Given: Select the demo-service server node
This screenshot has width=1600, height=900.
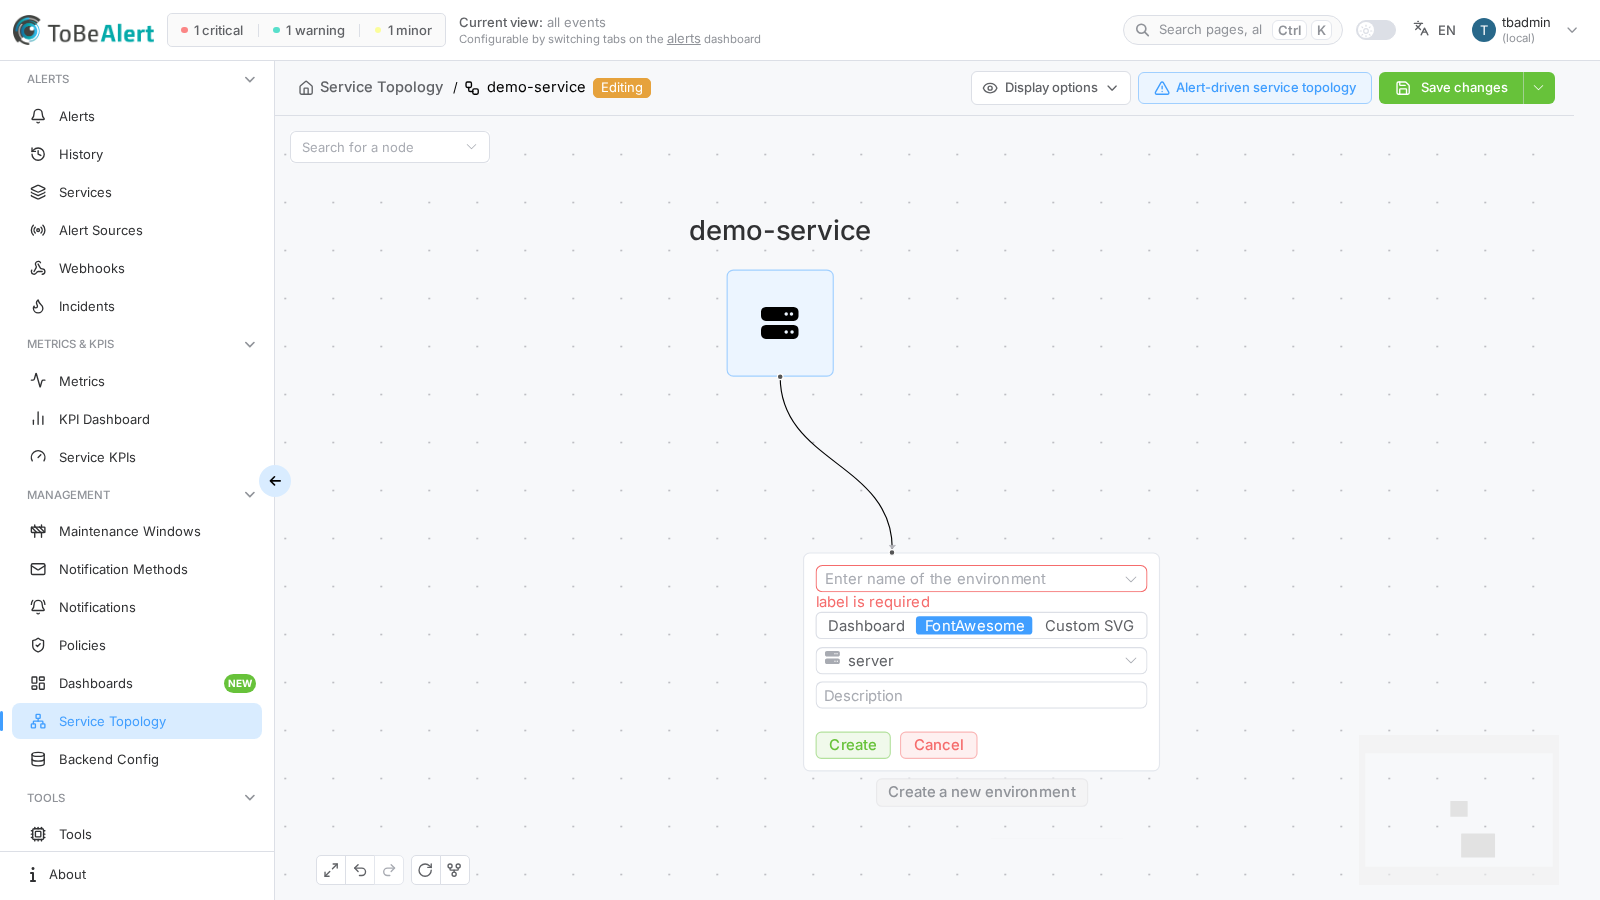Looking at the screenshot, I should (x=780, y=323).
